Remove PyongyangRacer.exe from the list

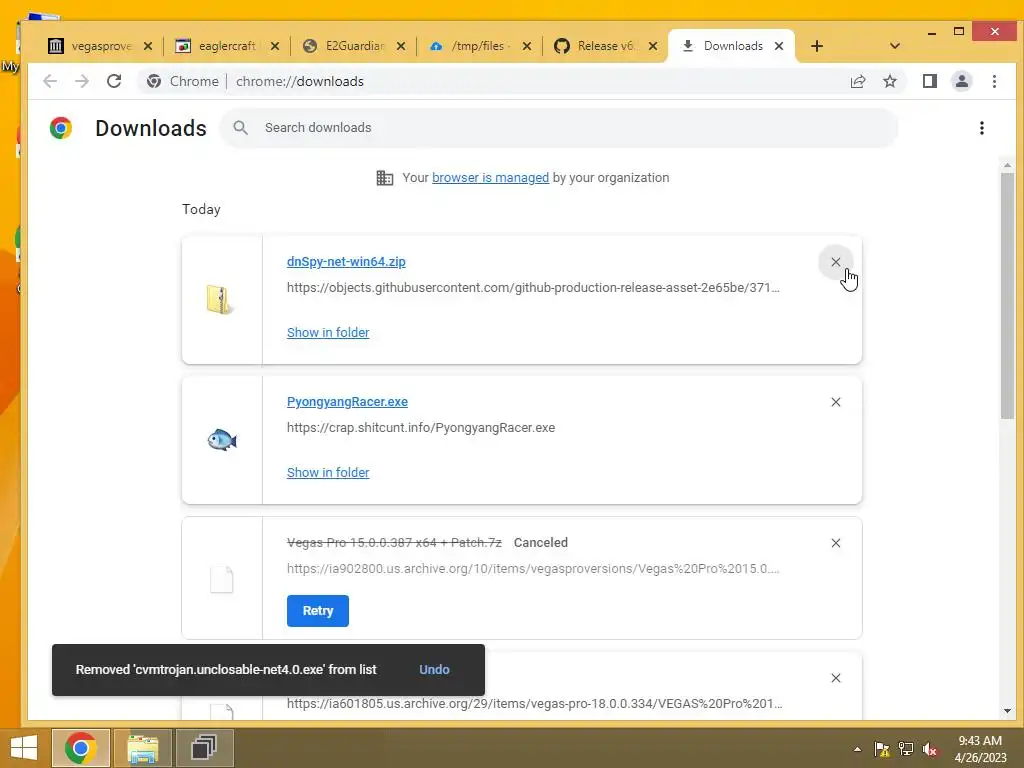(836, 402)
